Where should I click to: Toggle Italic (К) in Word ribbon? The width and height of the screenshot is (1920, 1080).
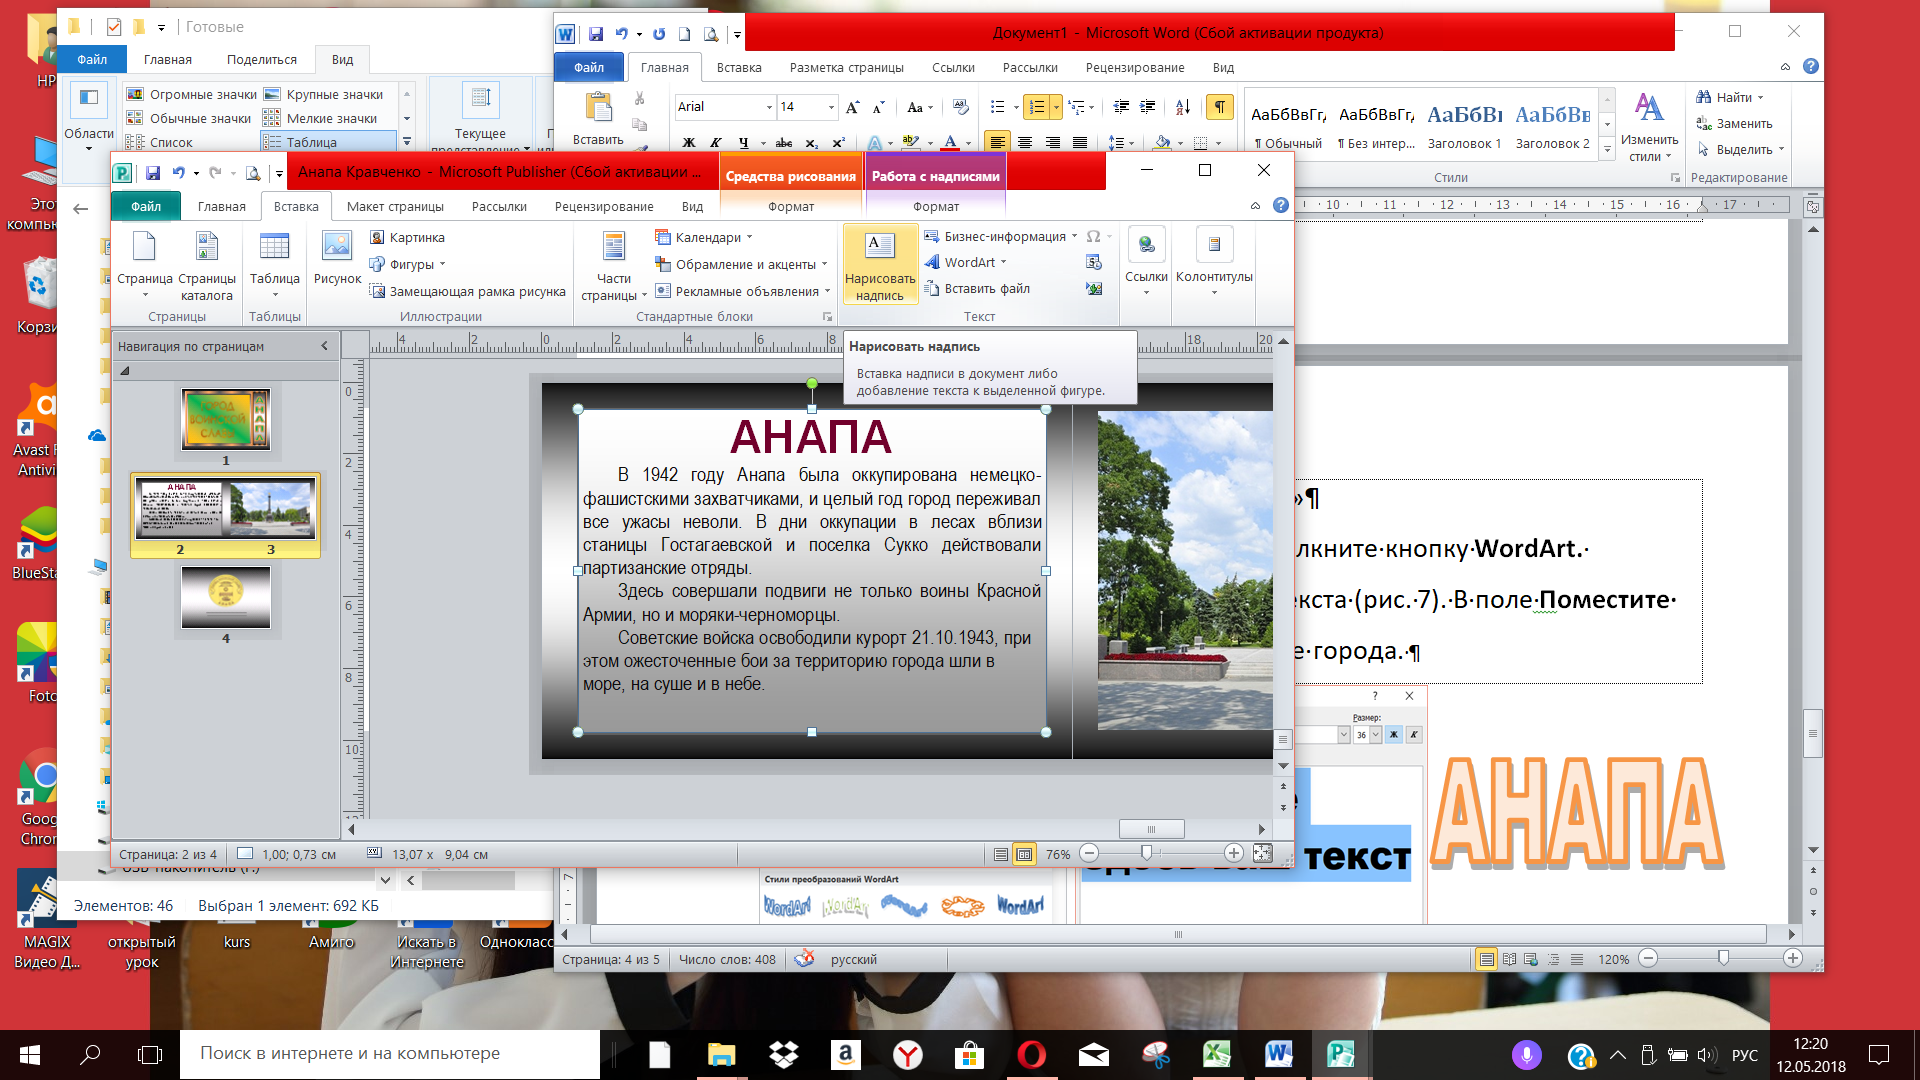pos(716,143)
